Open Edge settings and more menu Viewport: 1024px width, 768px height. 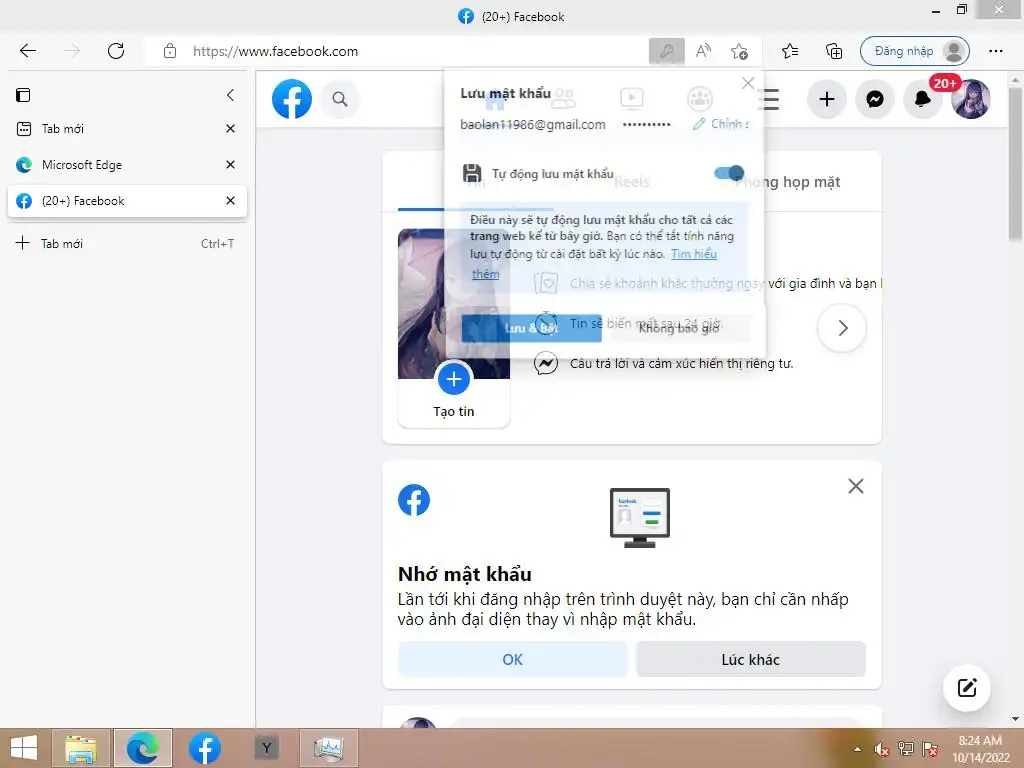pos(996,51)
